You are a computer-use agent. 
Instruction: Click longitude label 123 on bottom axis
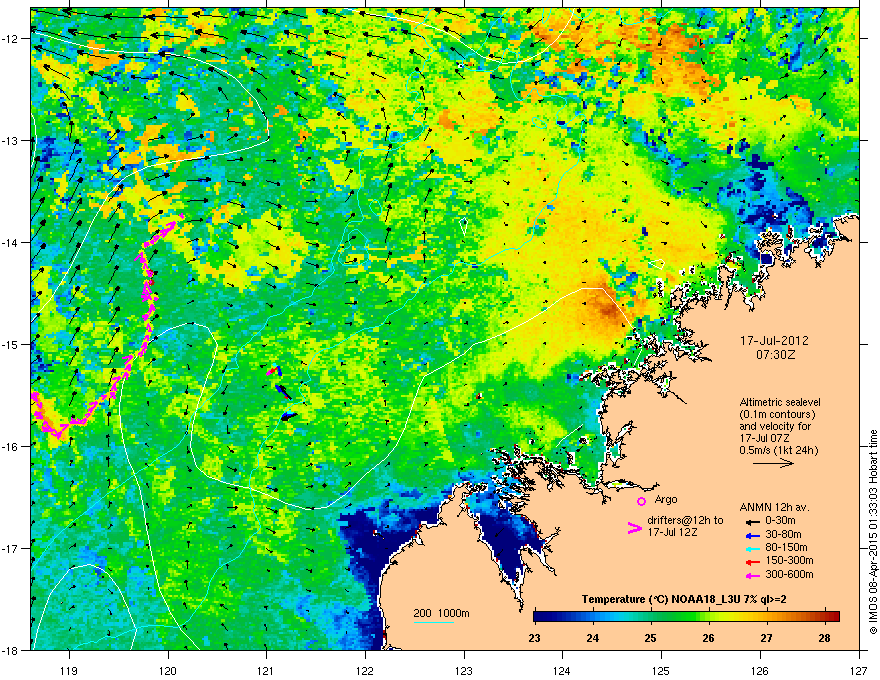[464, 670]
